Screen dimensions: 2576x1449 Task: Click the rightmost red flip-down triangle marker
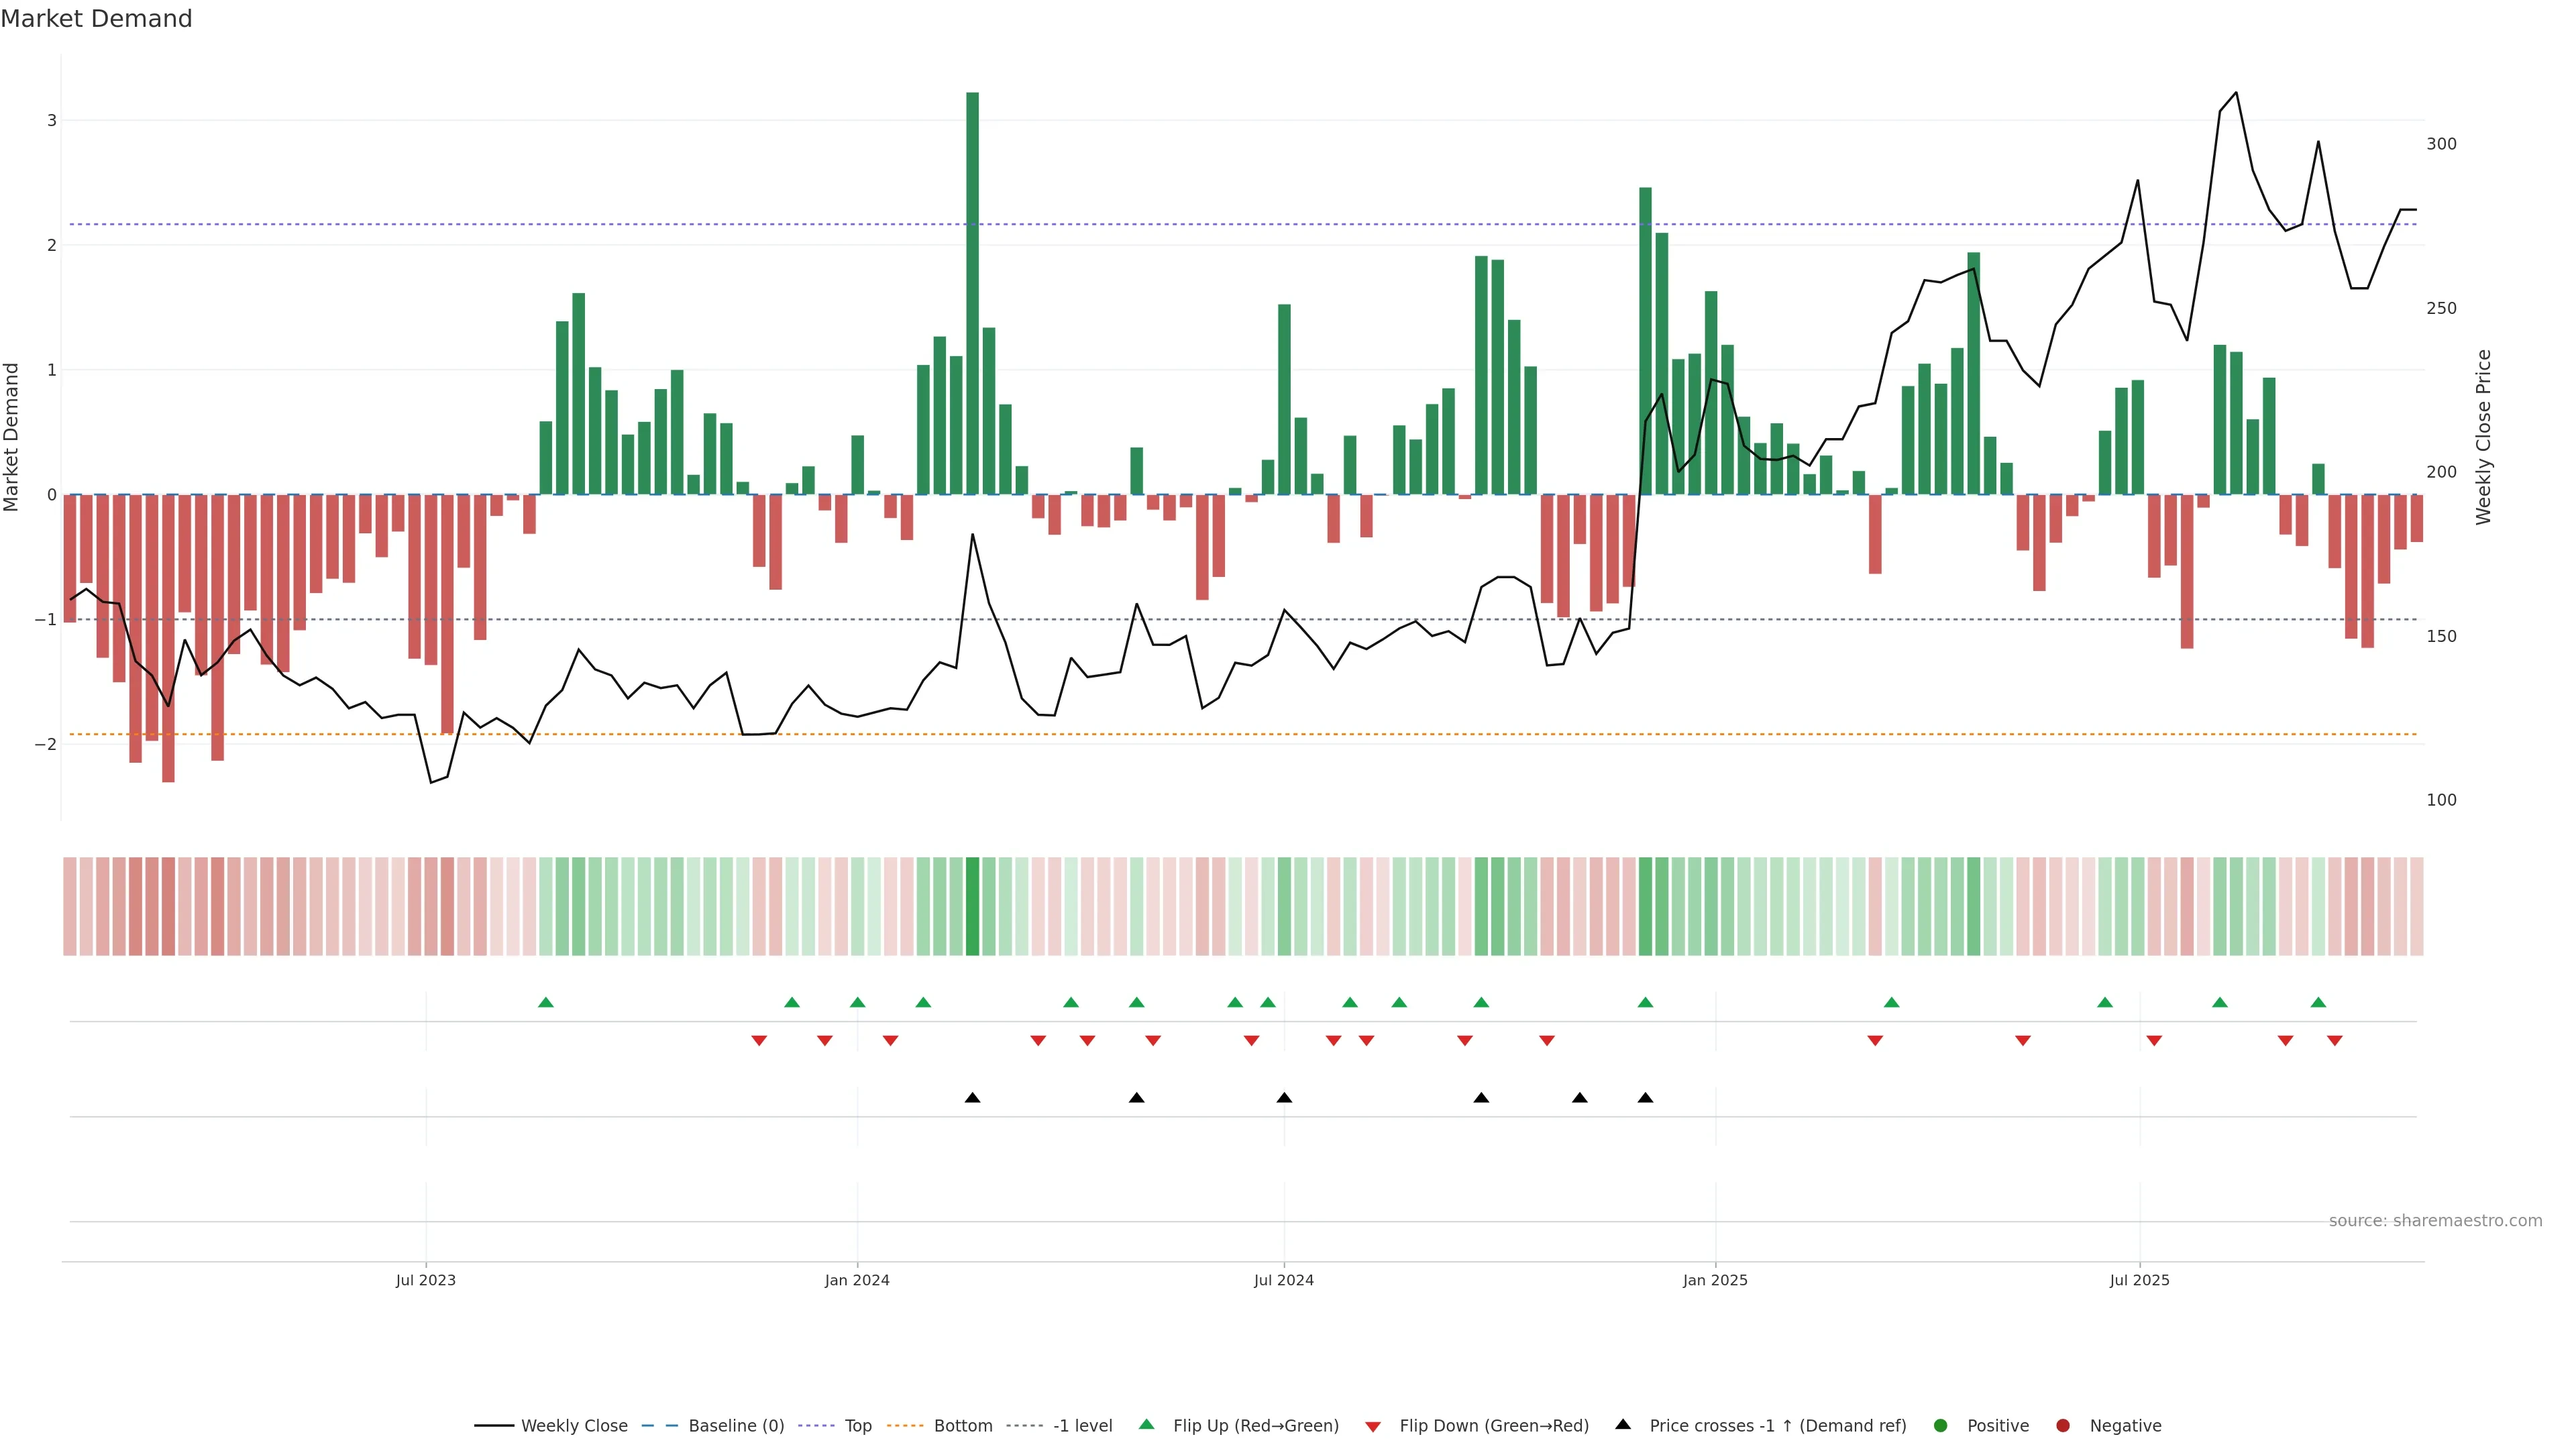click(x=2335, y=1041)
